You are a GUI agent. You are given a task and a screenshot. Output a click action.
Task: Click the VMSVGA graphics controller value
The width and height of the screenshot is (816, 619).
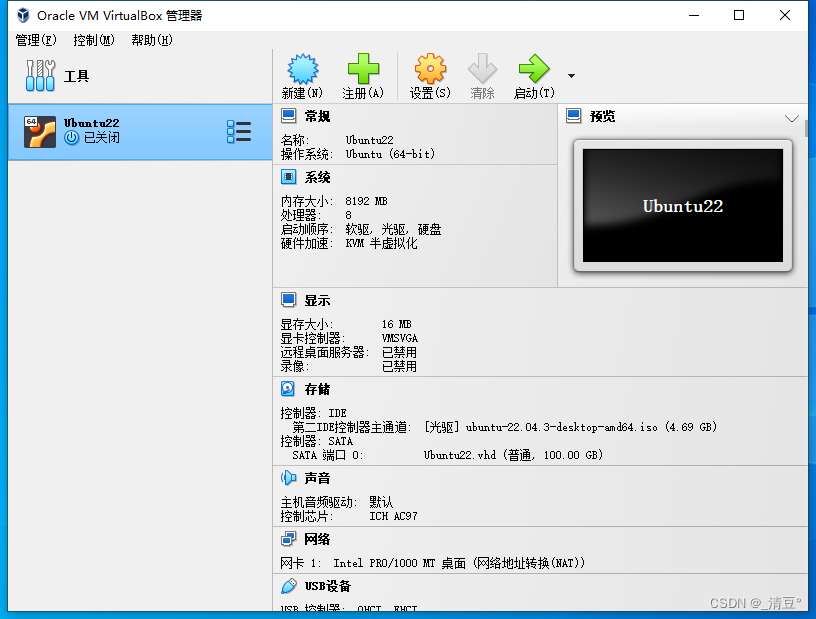coord(400,338)
